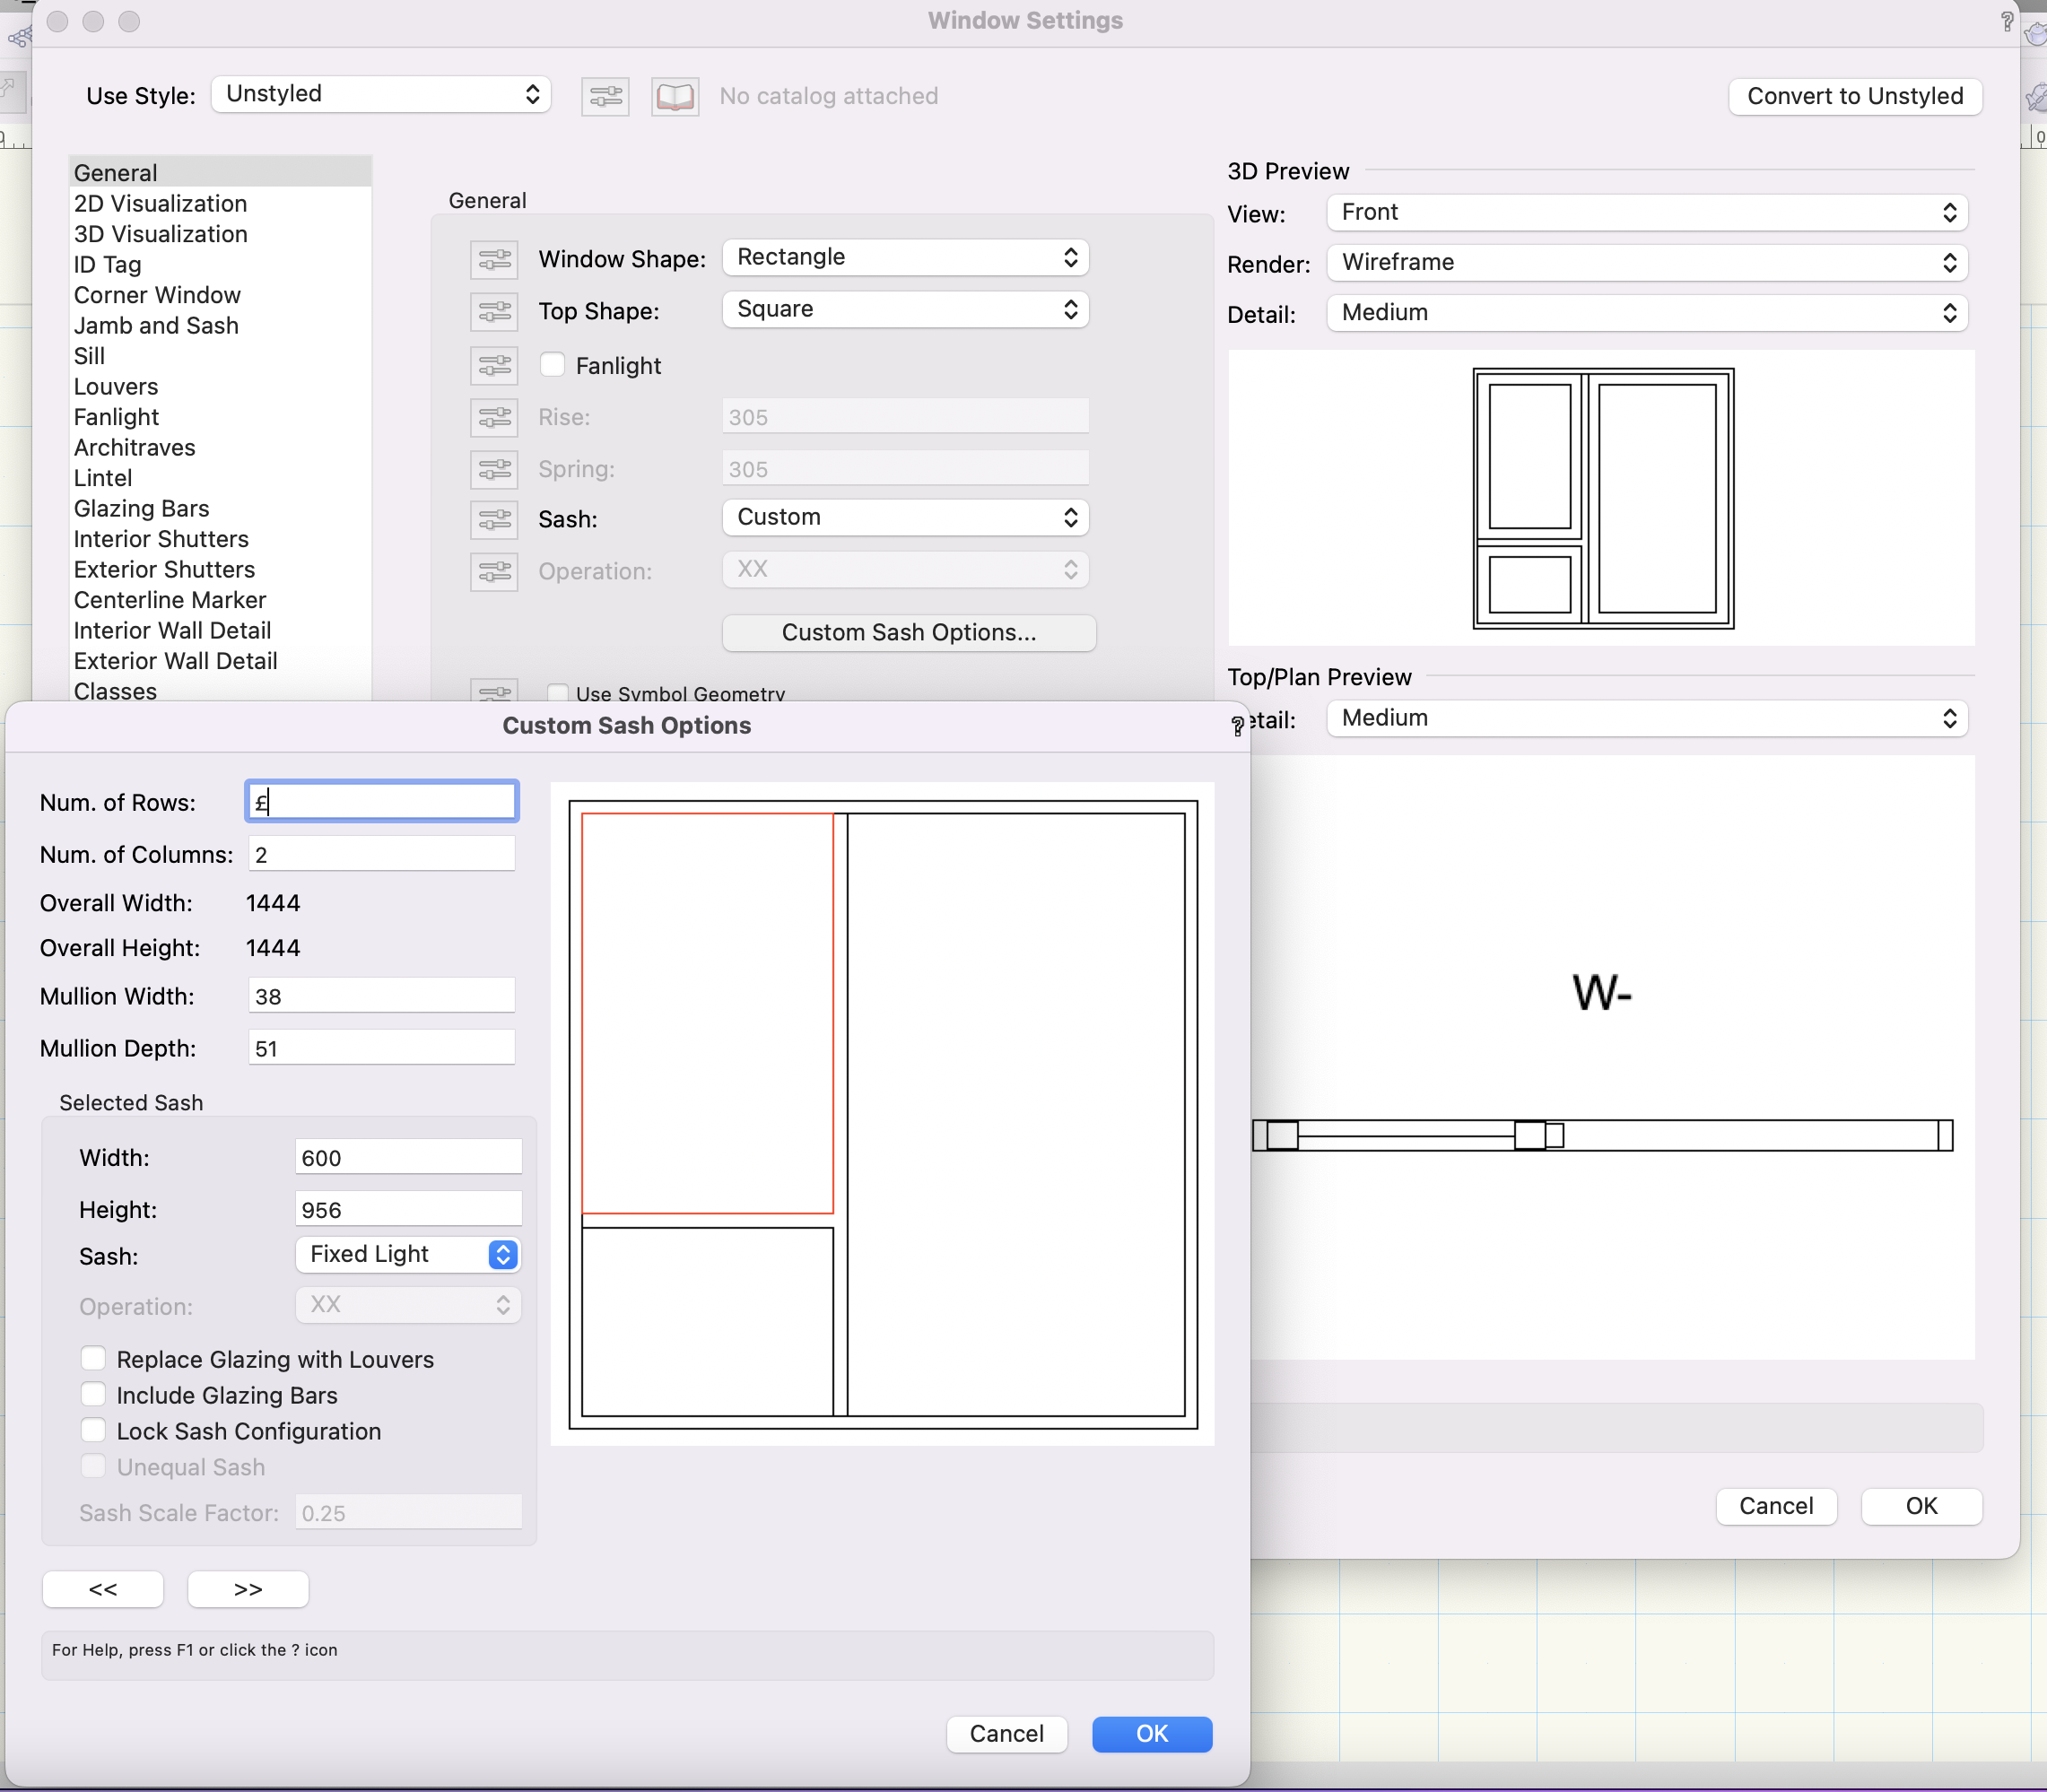Check Replace Glazing with Louvers
The width and height of the screenshot is (2047, 1792).
tap(94, 1359)
